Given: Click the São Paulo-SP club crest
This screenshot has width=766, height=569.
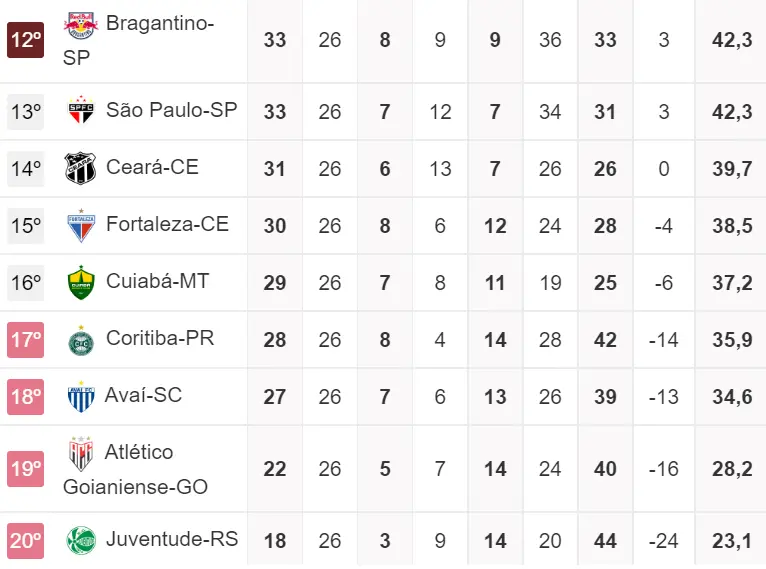Looking at the screenshot, I should click(80, 111).
